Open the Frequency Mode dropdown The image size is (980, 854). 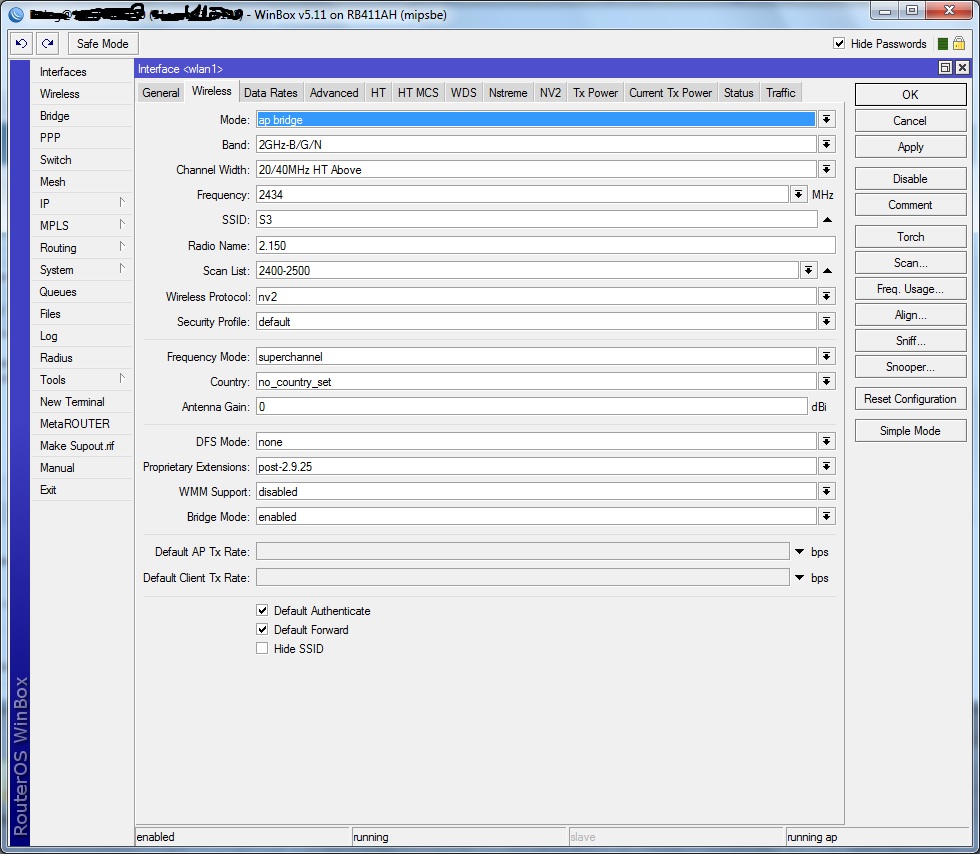[827, 356]
